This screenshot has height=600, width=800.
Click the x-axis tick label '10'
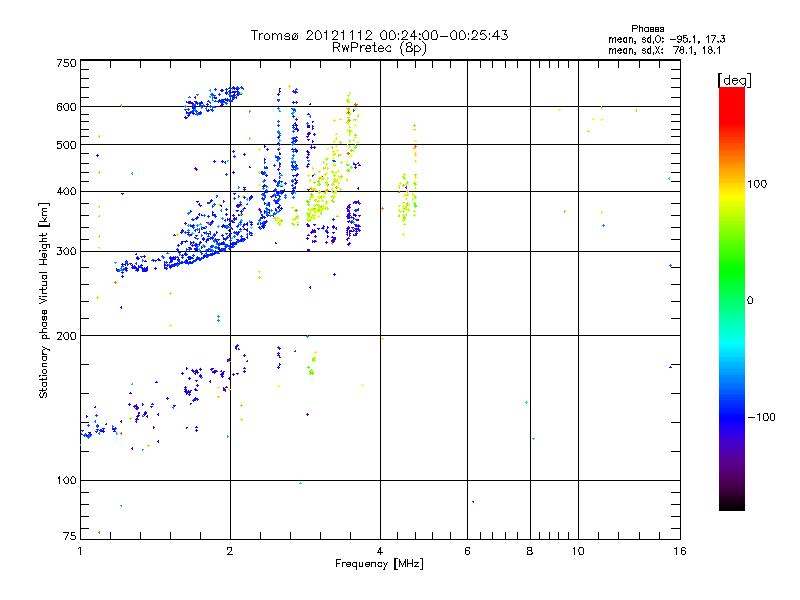578,551
